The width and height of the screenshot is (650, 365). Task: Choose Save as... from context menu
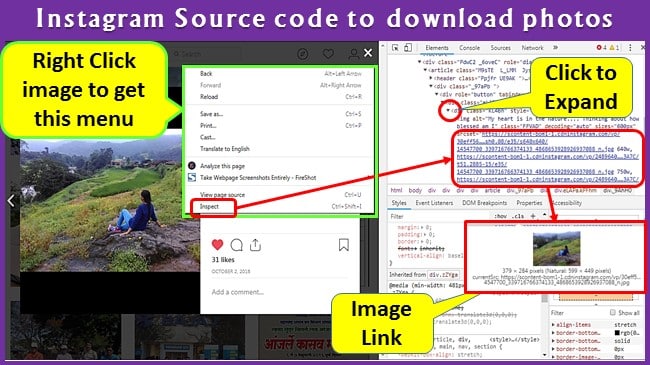pyautogui.click(x=280, y=114)
